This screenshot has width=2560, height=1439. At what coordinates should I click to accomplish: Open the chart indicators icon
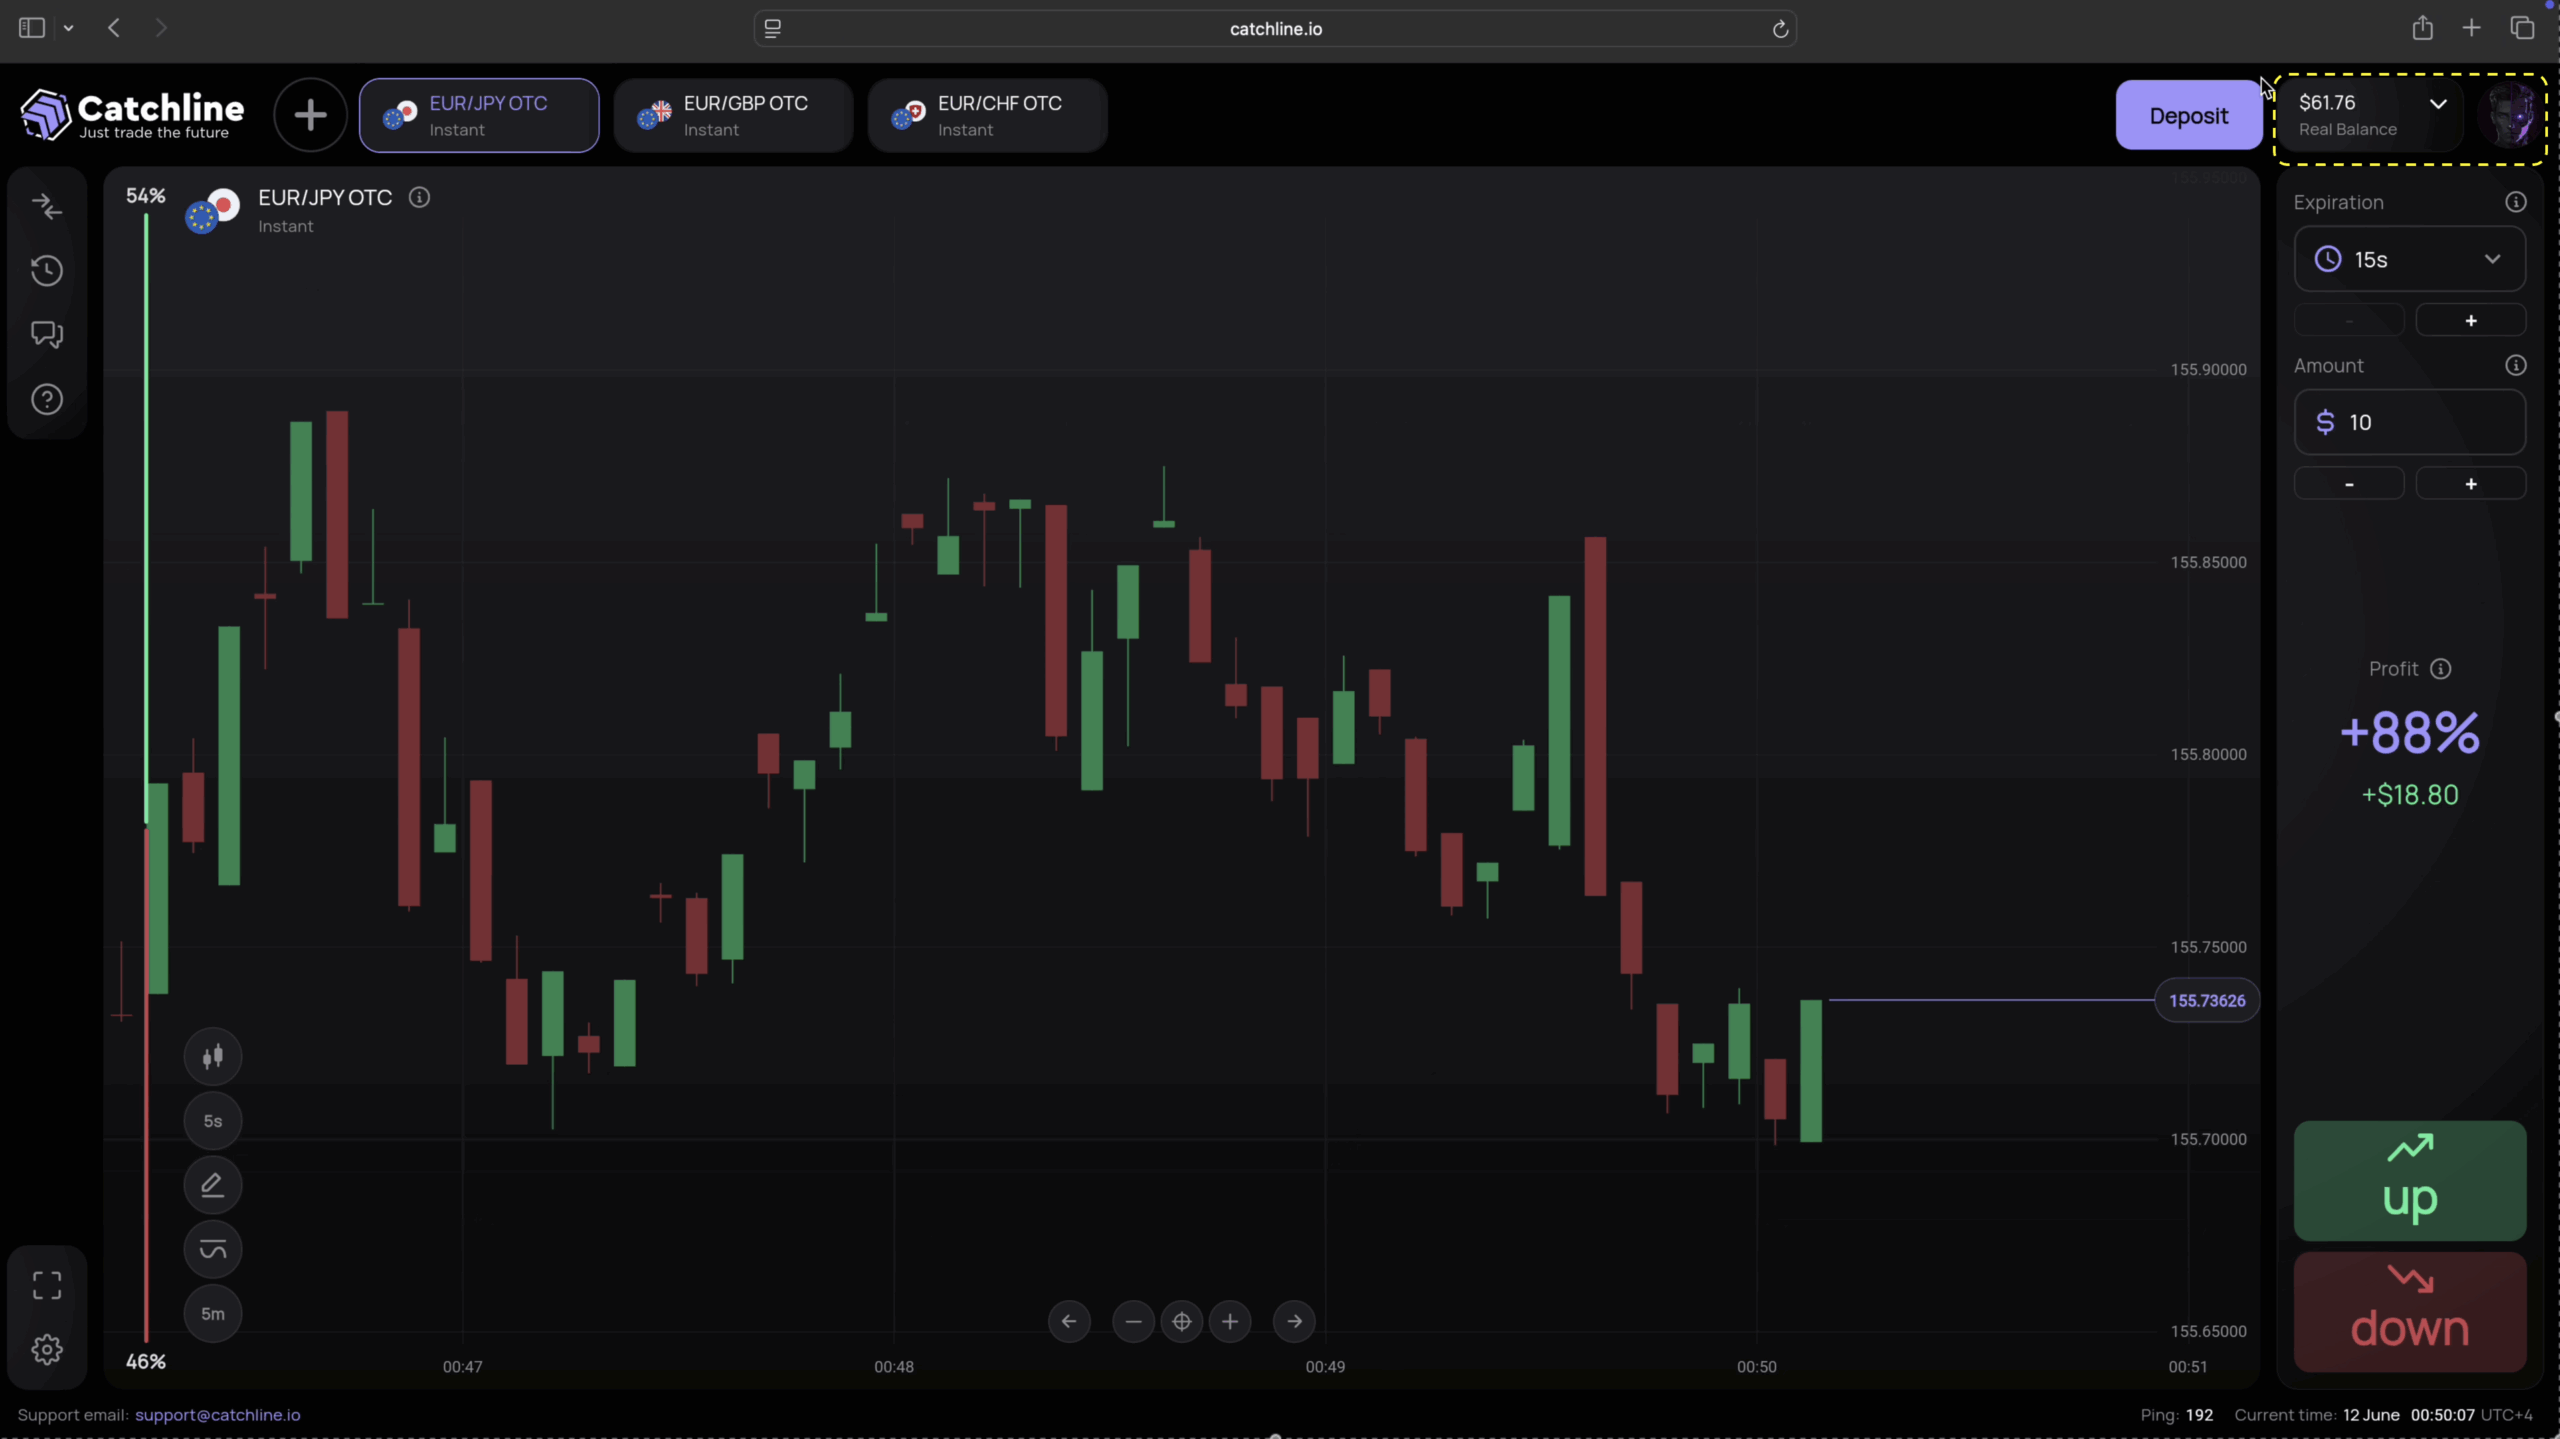213,1249
